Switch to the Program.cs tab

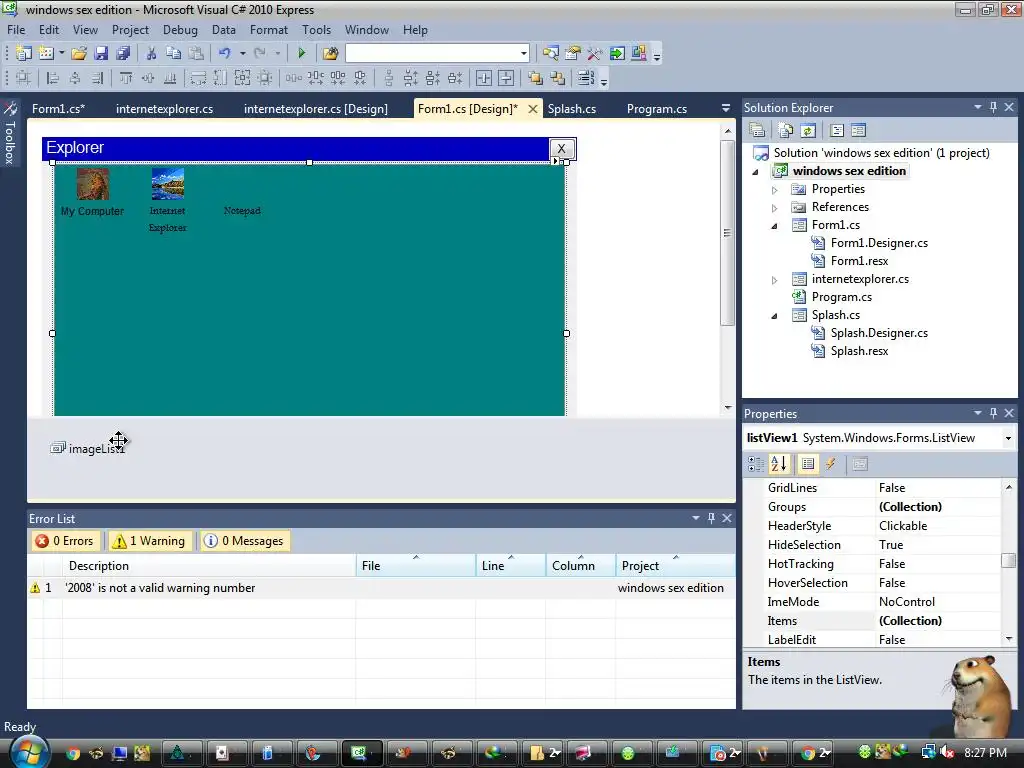(656, 109)
